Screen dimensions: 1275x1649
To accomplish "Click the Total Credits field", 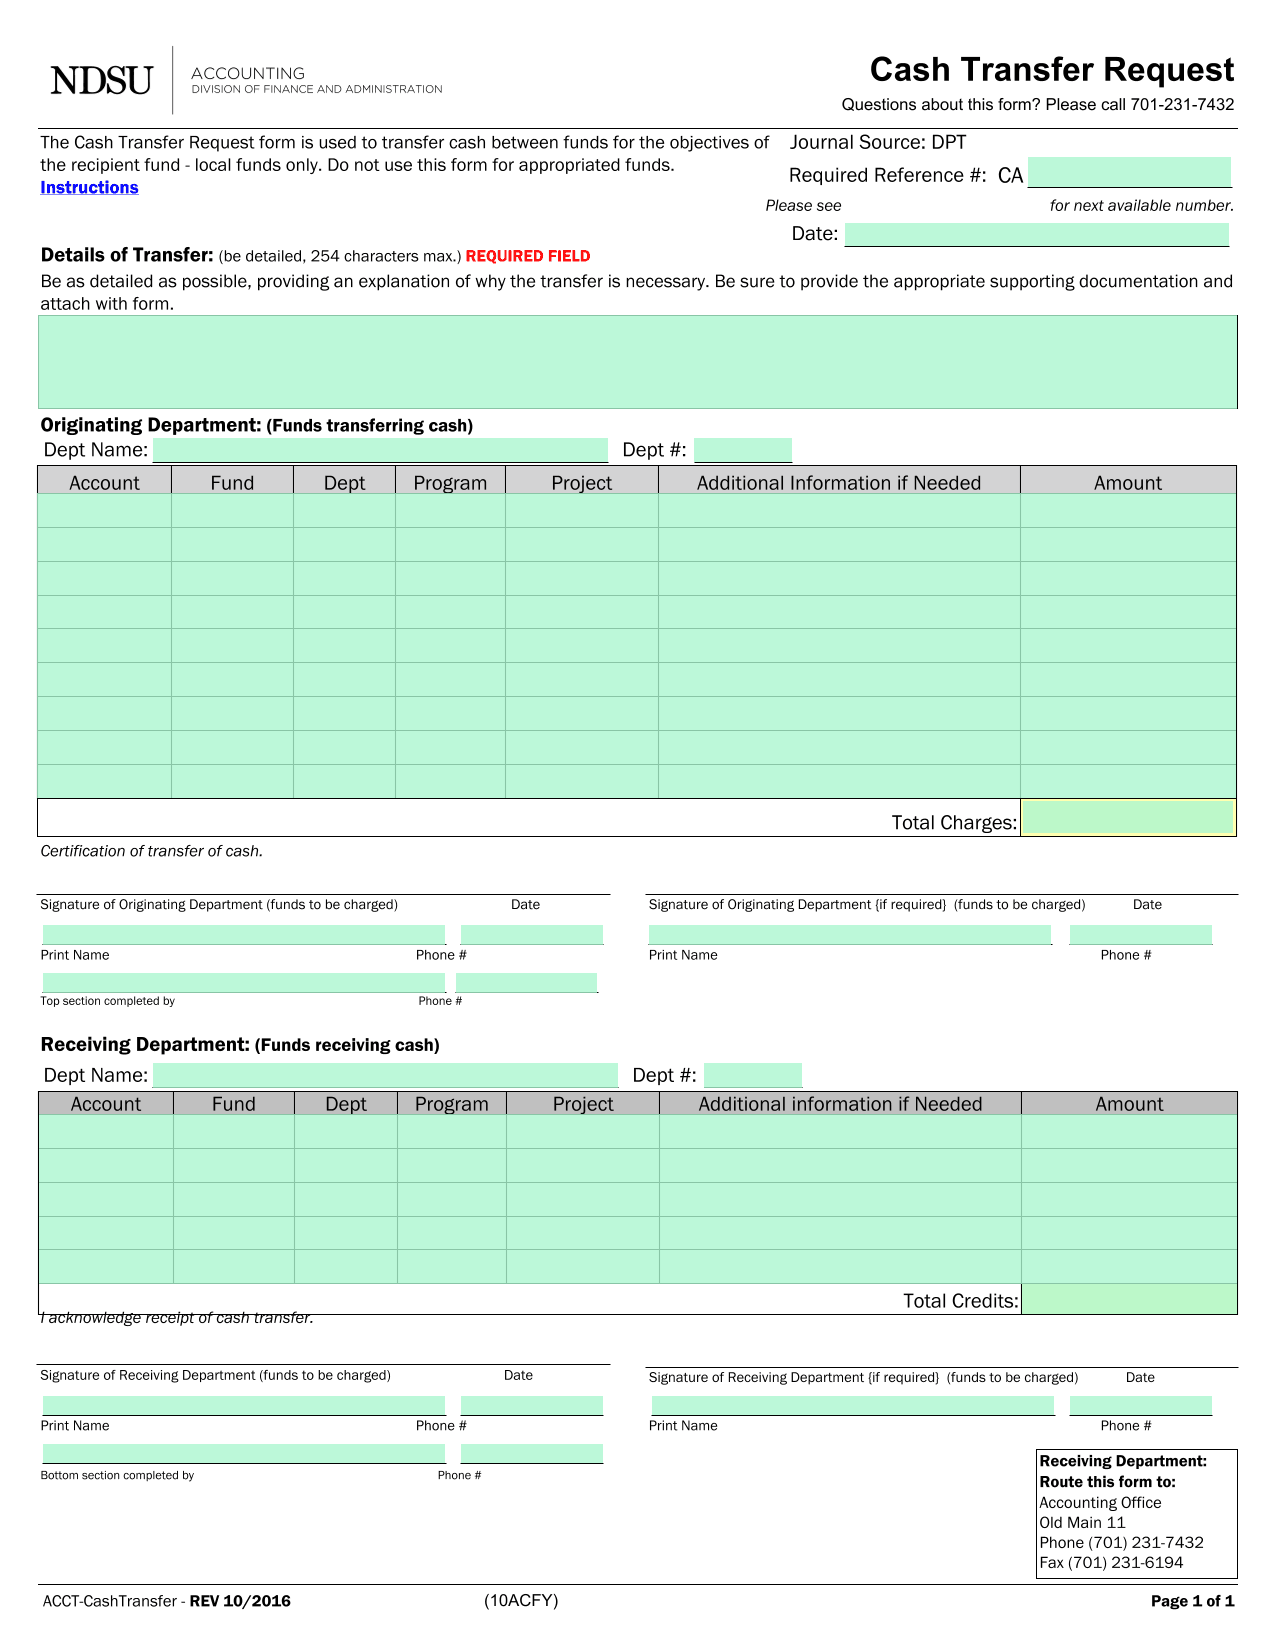I will coord(1130,1299).
